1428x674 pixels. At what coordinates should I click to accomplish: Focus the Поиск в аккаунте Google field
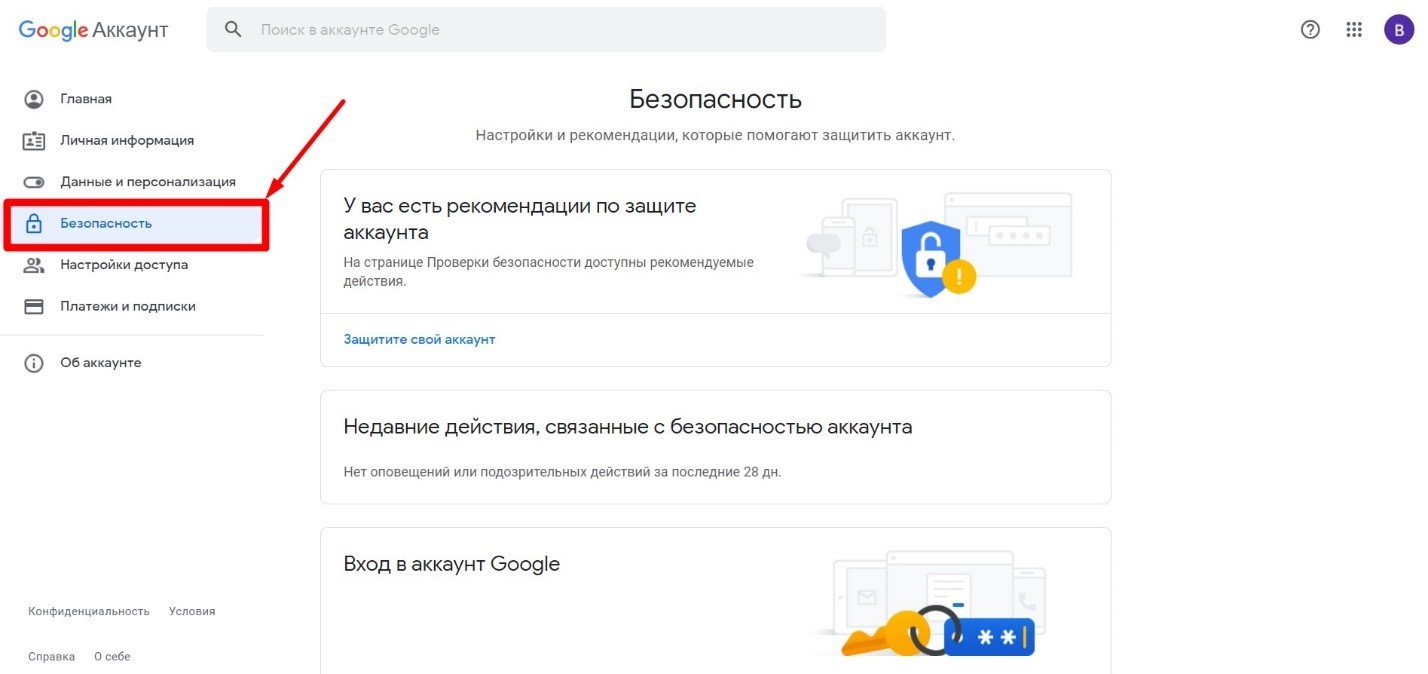(x=546, y=30)
